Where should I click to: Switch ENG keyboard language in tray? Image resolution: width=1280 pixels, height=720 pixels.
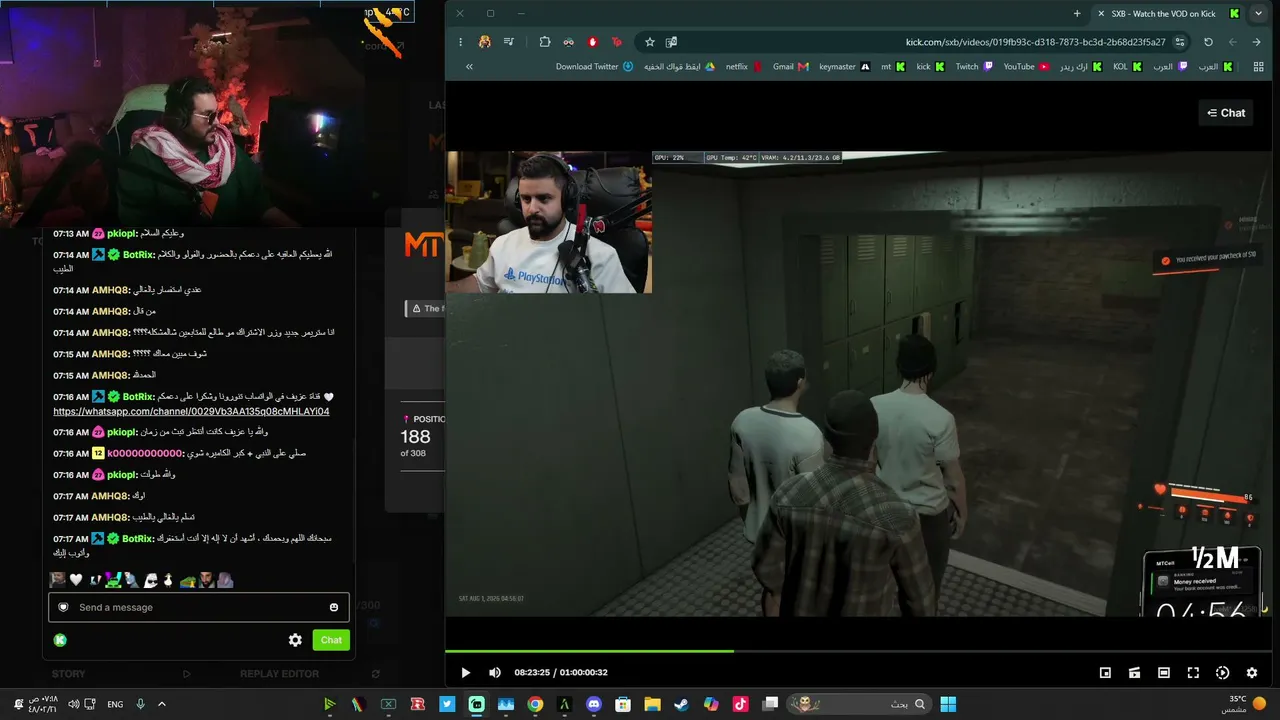(115, 704)
